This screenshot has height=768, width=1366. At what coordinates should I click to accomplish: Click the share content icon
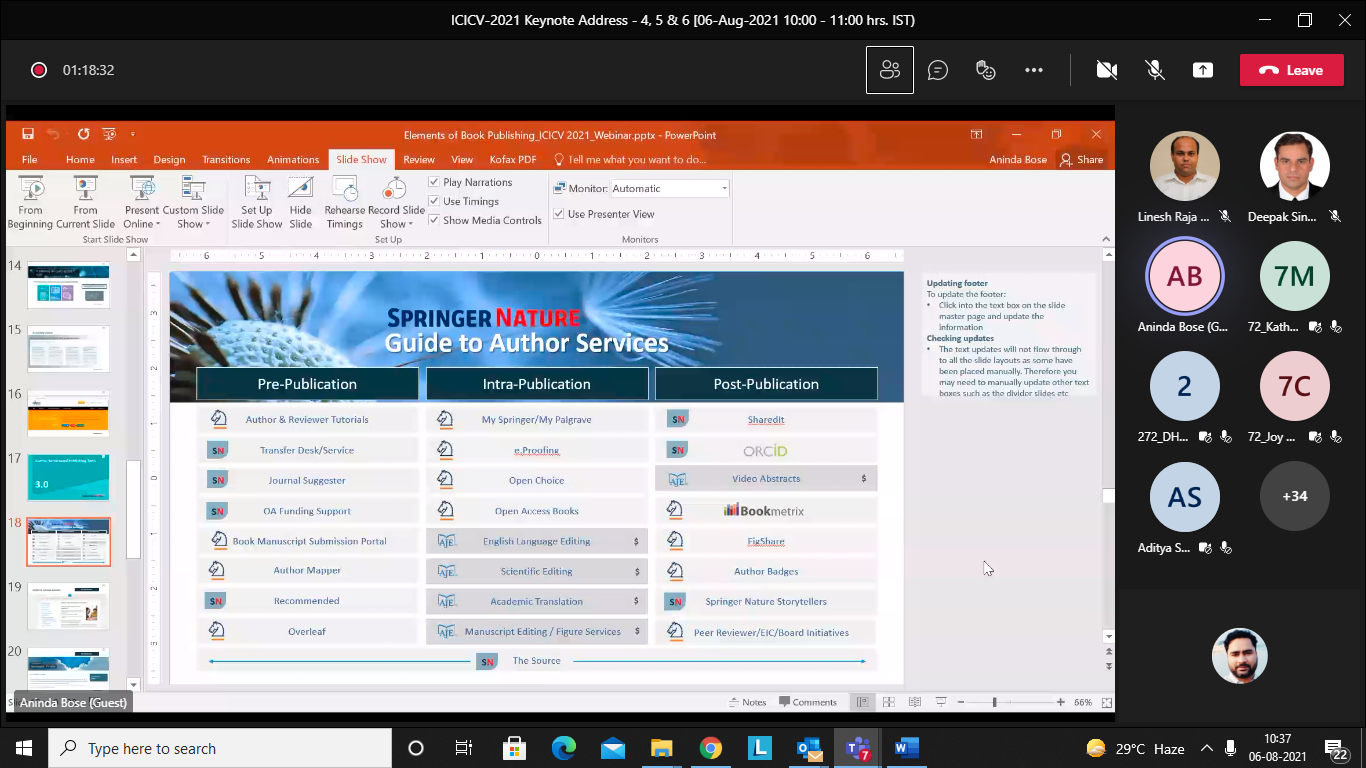(1203, 70)
